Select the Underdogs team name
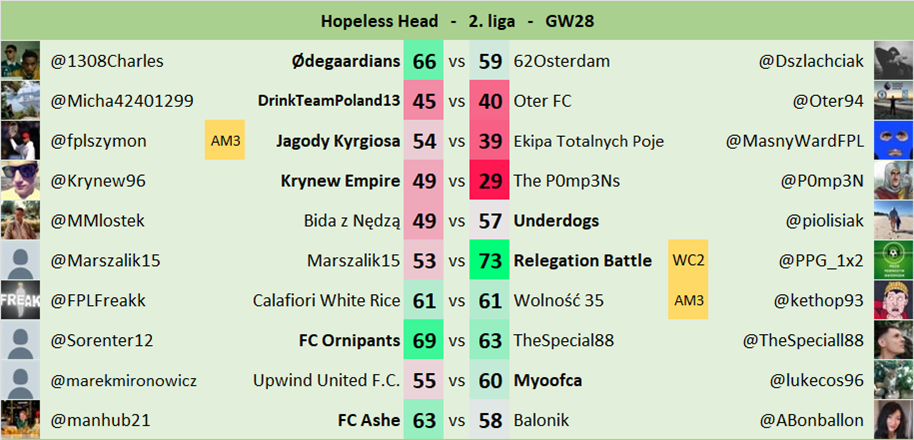914x440 pixels. pos(555,220)
